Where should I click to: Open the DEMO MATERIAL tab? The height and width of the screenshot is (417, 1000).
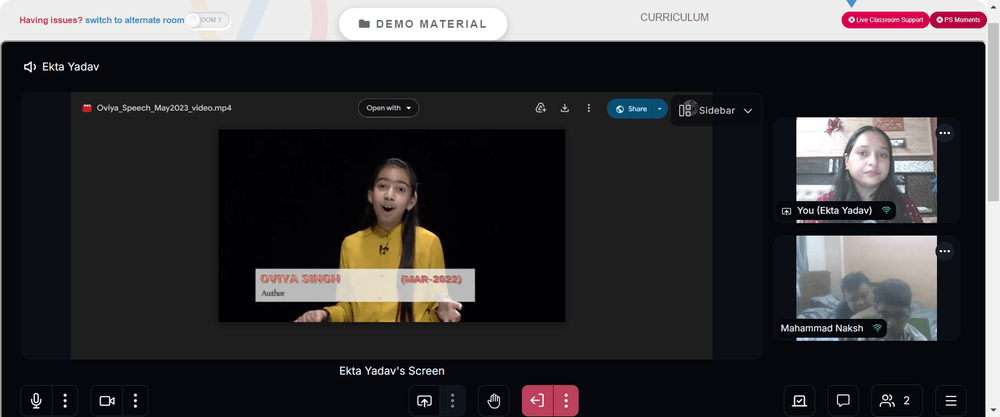pos(423,24)
